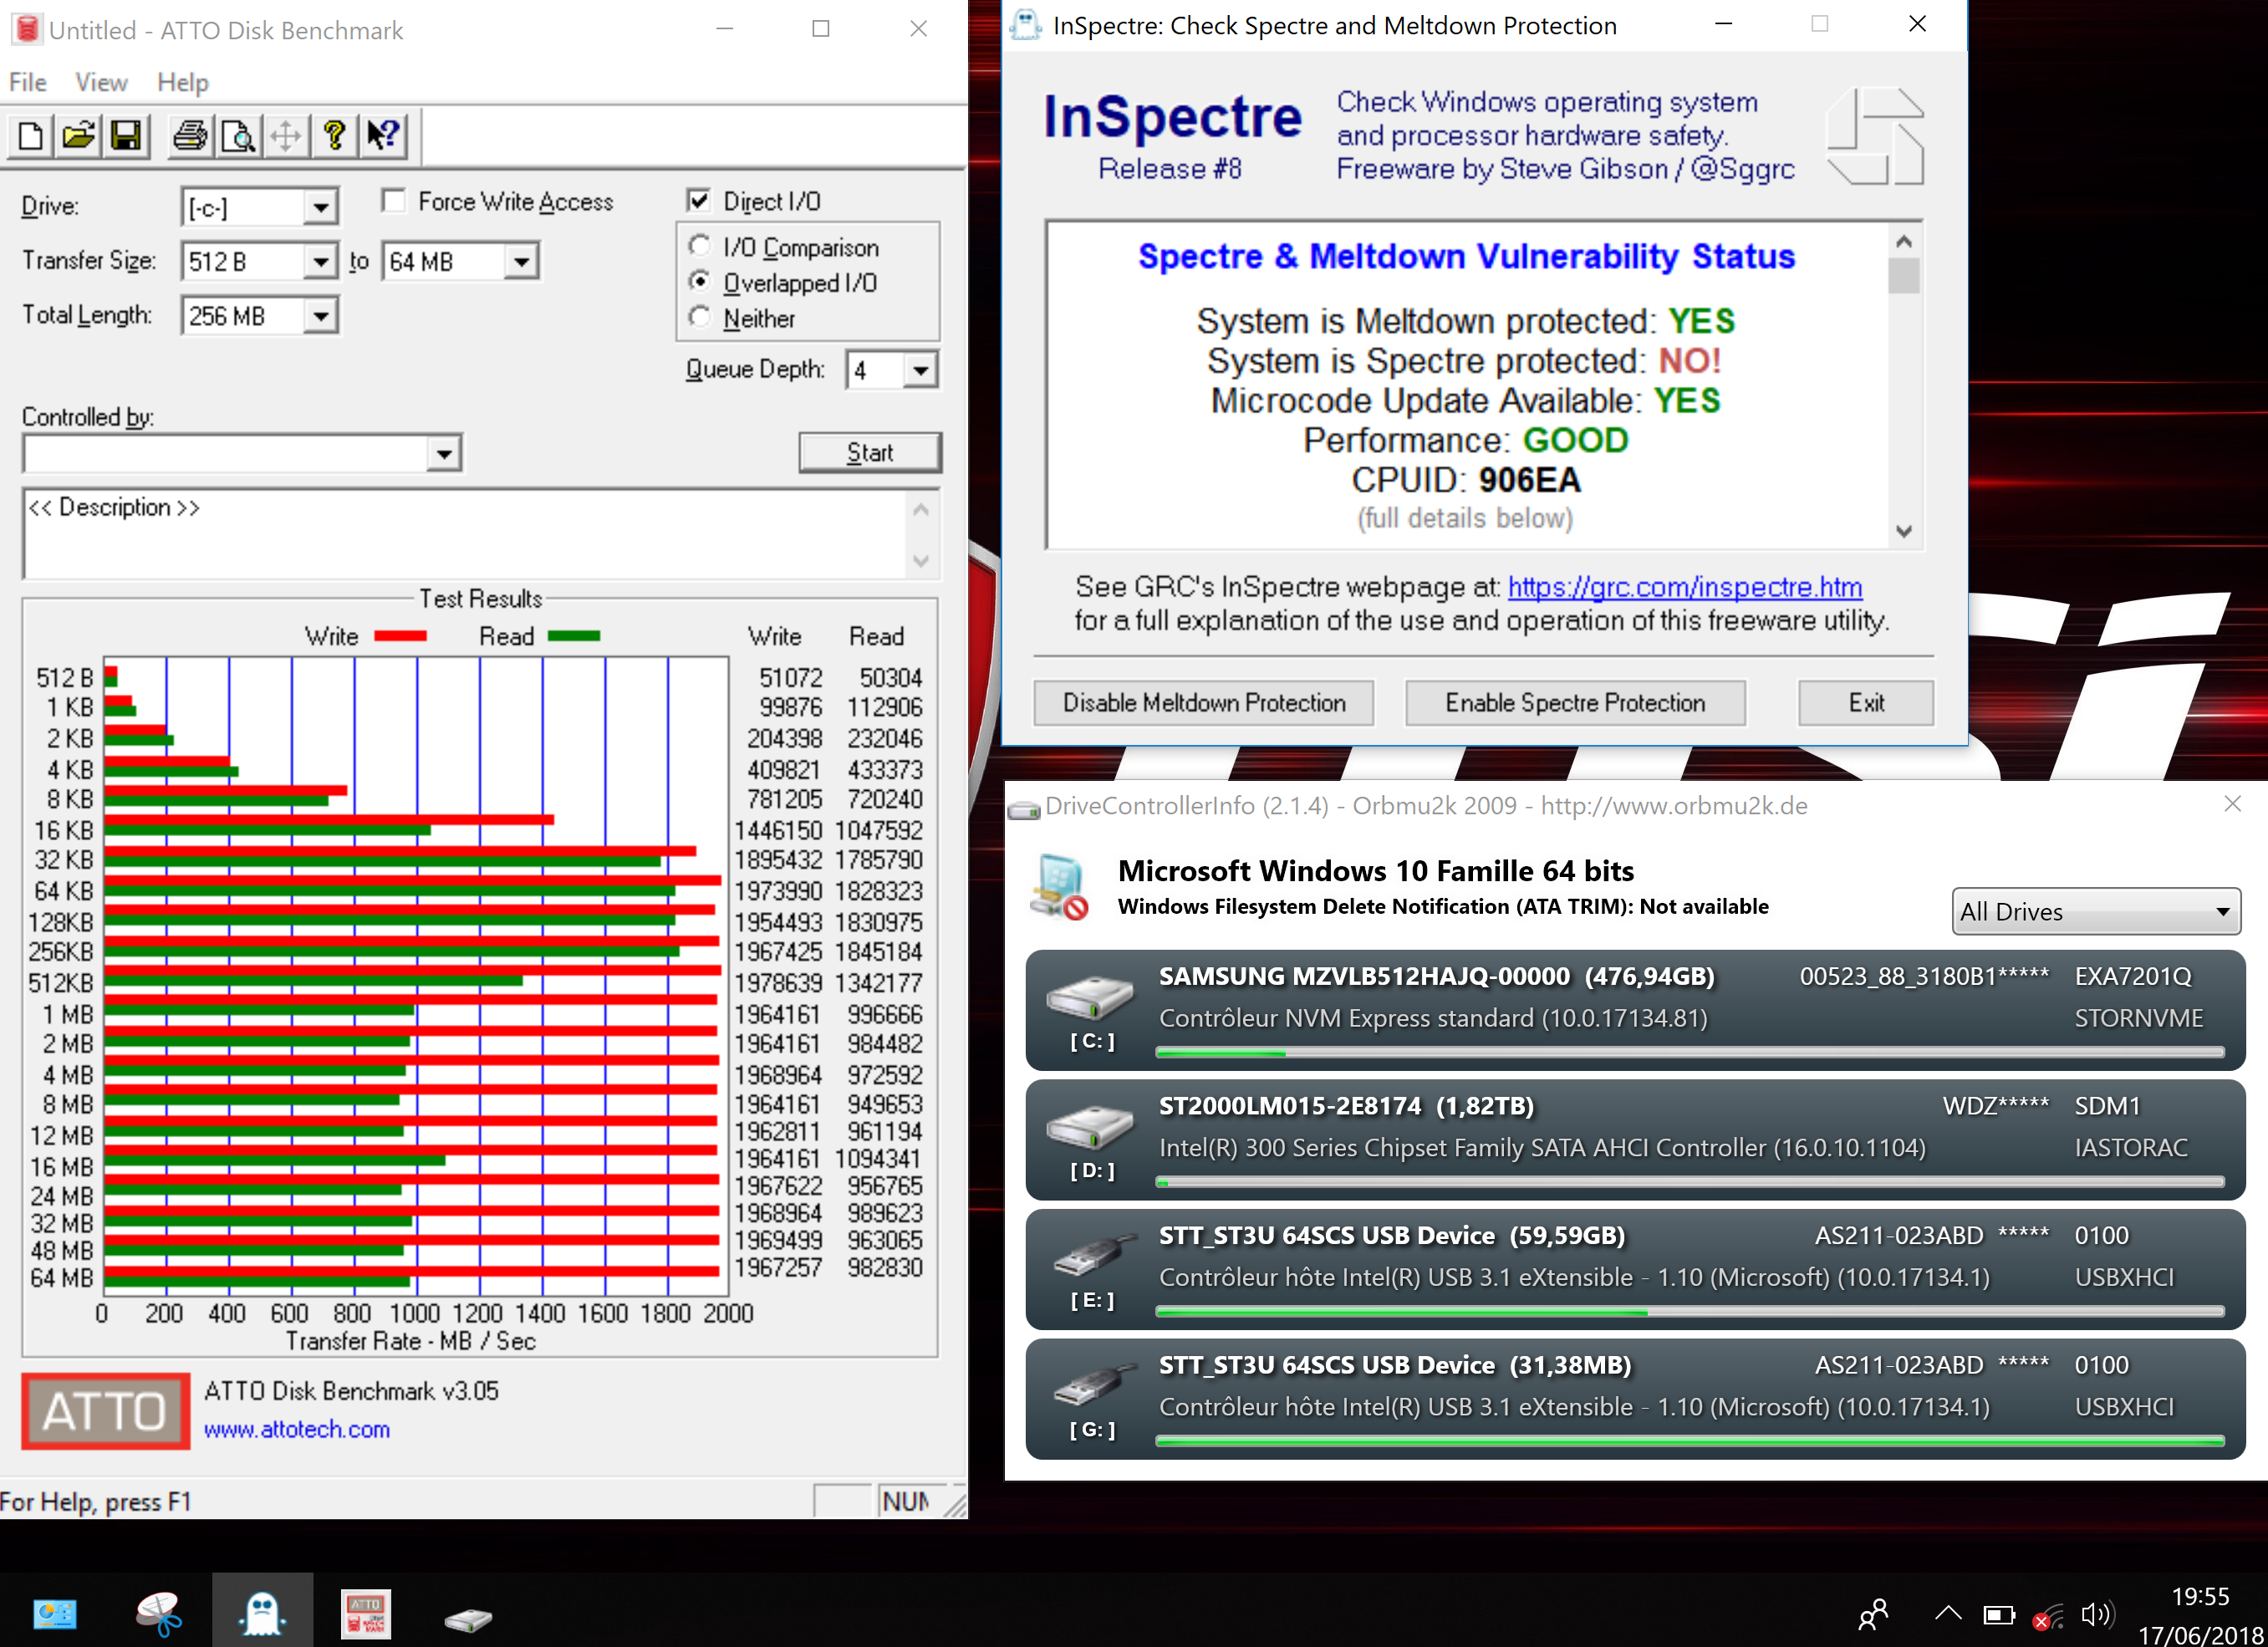Close the DriveControllerInfo window
The image size is (2268, 1647).
point(2232,803)
